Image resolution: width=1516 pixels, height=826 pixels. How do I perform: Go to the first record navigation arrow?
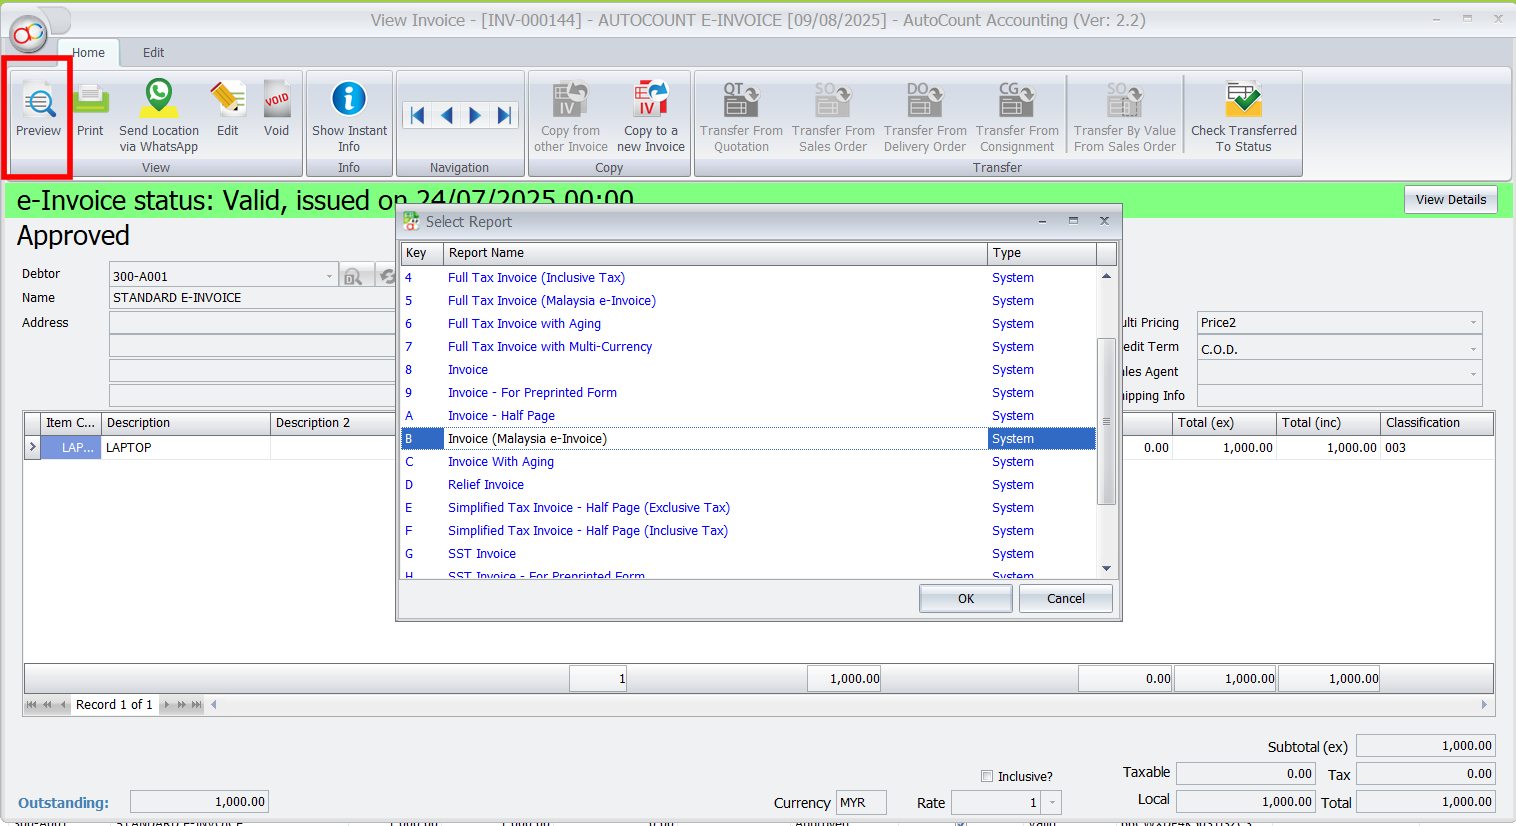pos(417,115)
